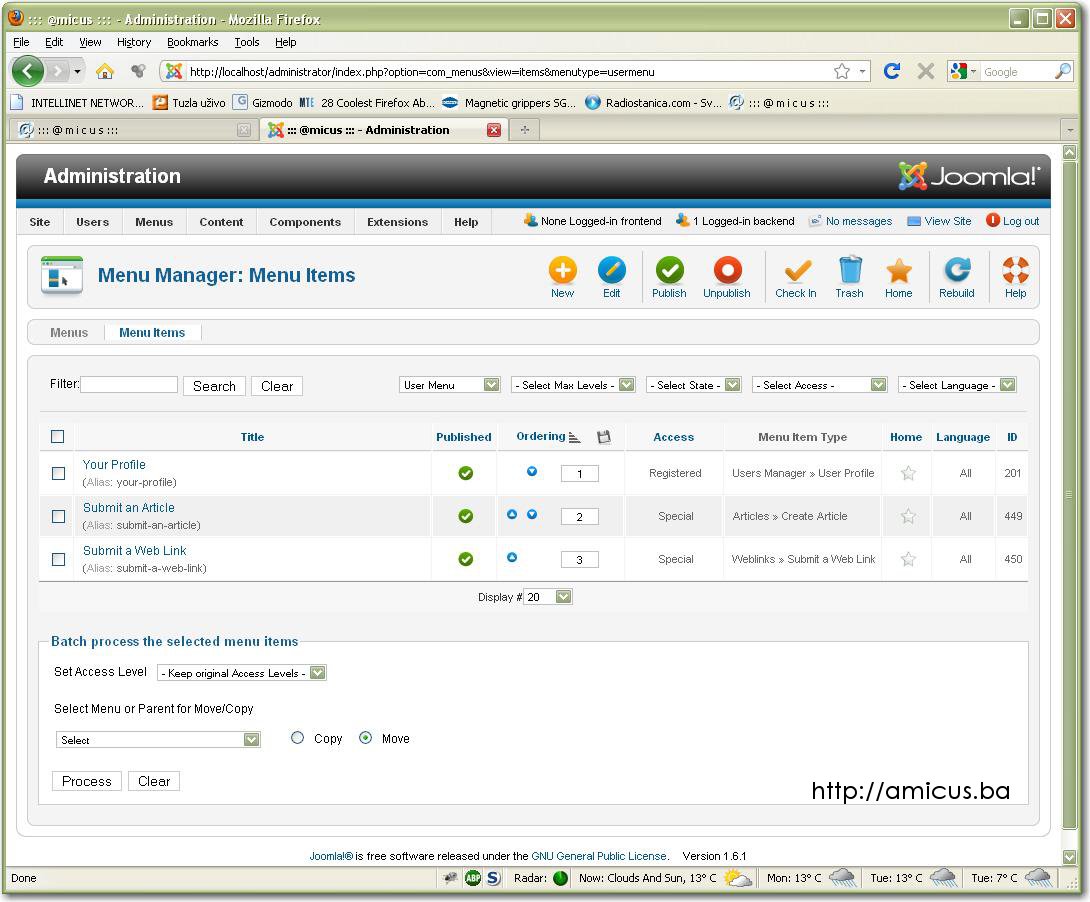
Task: Open the Content admin menu
Action: click(221, 222)
